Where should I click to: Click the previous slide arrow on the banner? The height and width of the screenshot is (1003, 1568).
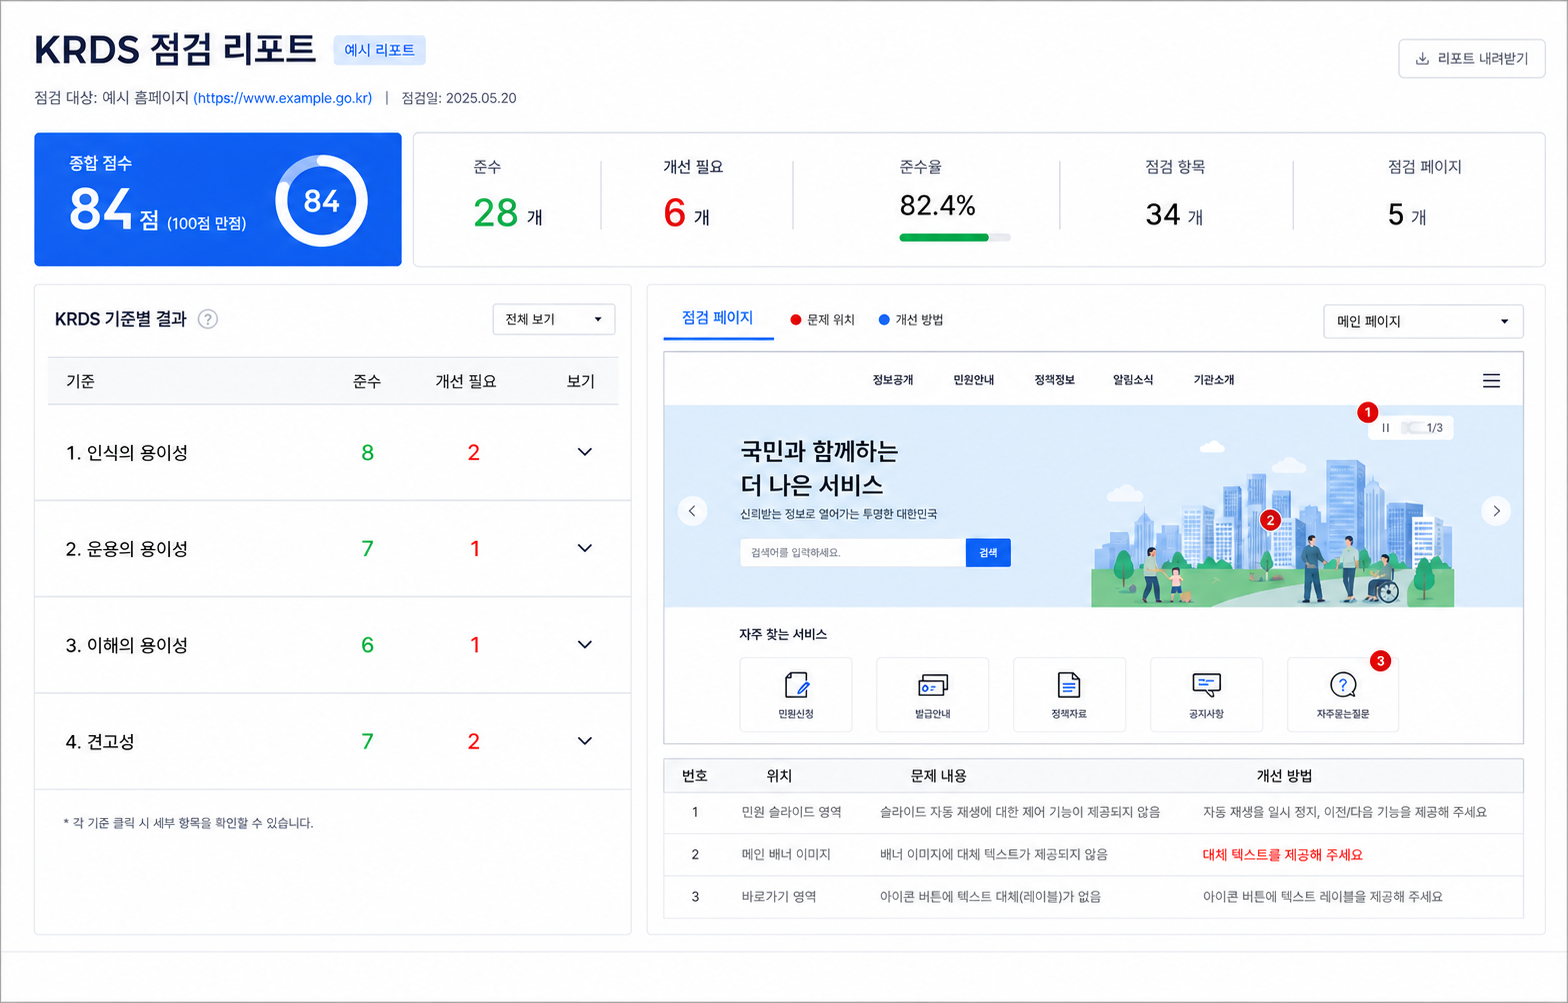coord(692,511)
